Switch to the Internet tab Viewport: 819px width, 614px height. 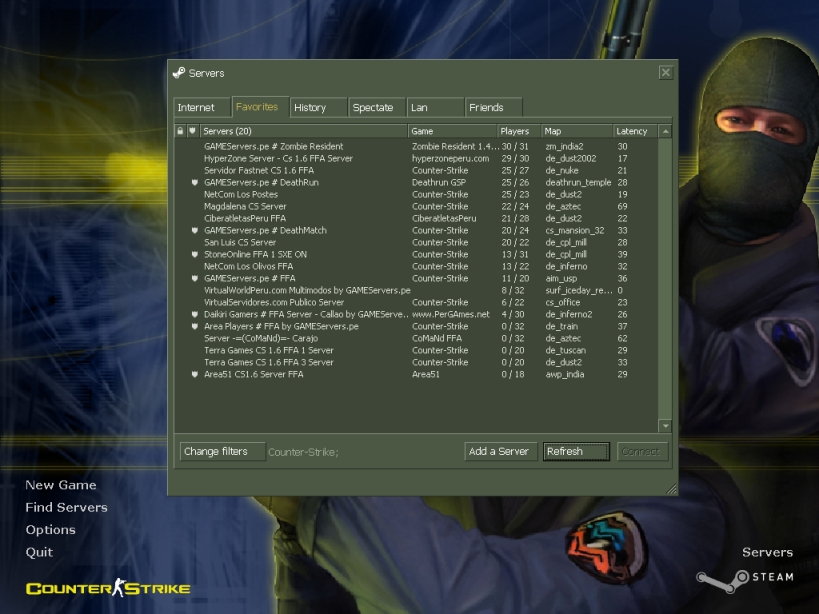tap(200, 107)
